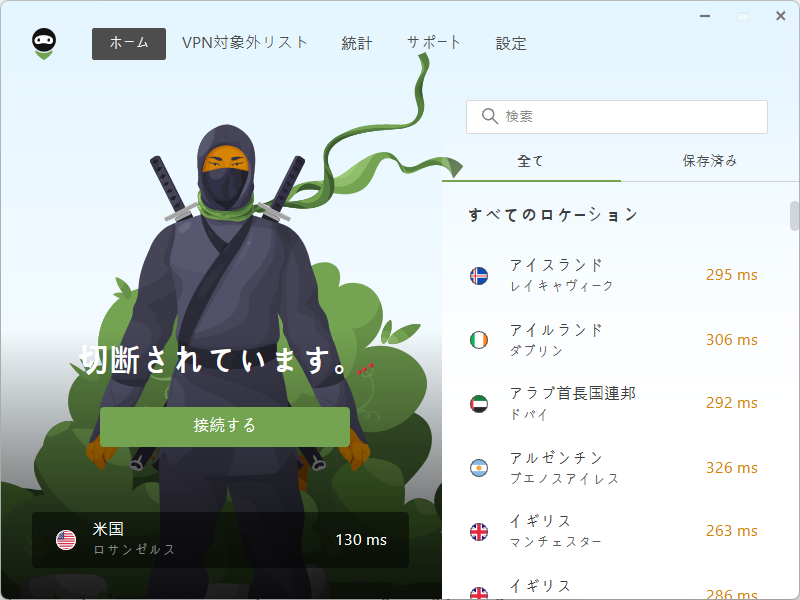Select the 全て locations tab
The width and height of the screenshot is (800, 600).
coord(531,161)
